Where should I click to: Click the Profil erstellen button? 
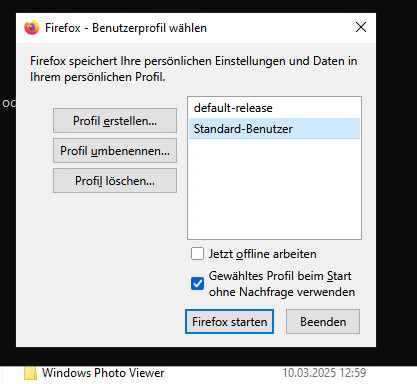coord(115,120)
